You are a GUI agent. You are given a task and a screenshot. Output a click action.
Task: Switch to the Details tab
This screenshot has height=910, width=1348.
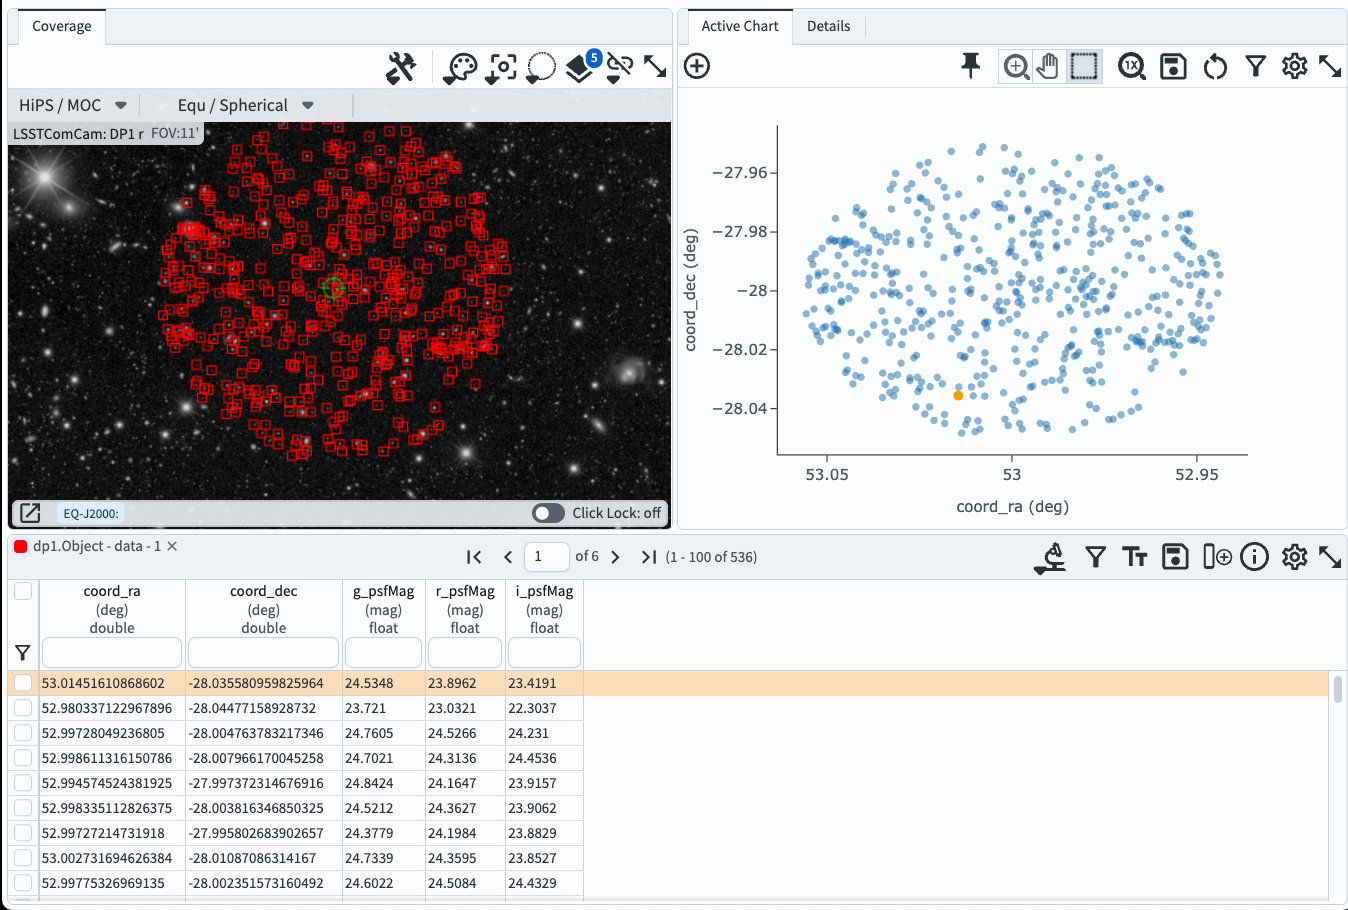click(x=828, y=26)
